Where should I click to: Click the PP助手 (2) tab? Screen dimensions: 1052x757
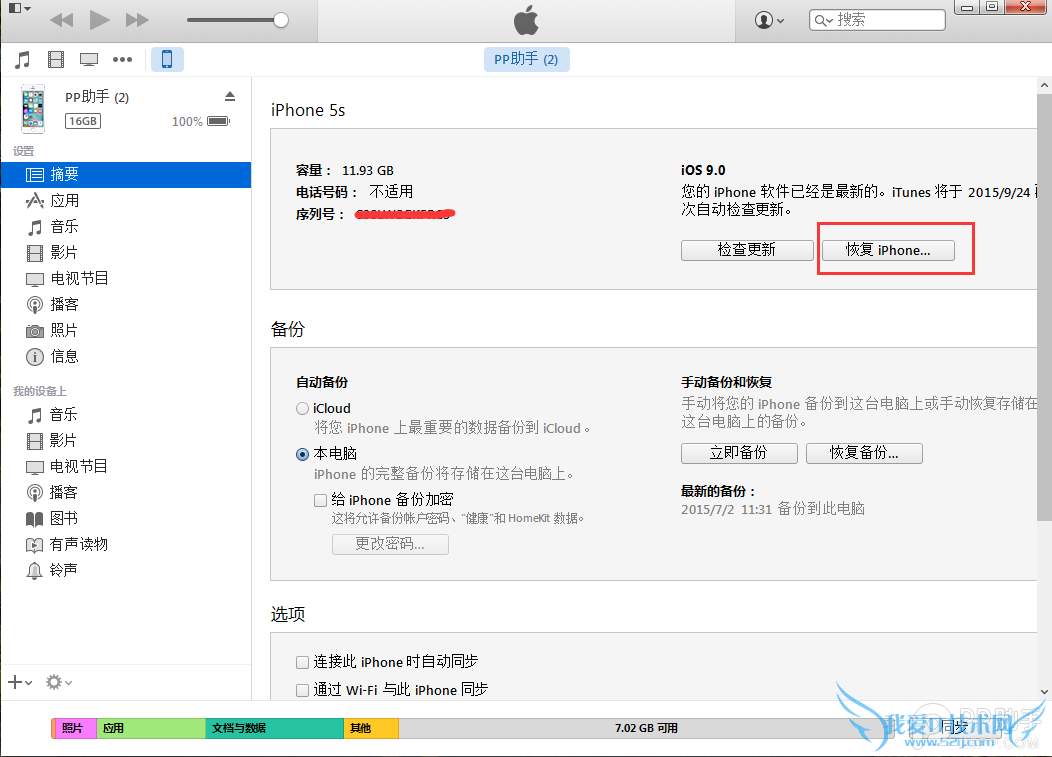pos(527,59)
